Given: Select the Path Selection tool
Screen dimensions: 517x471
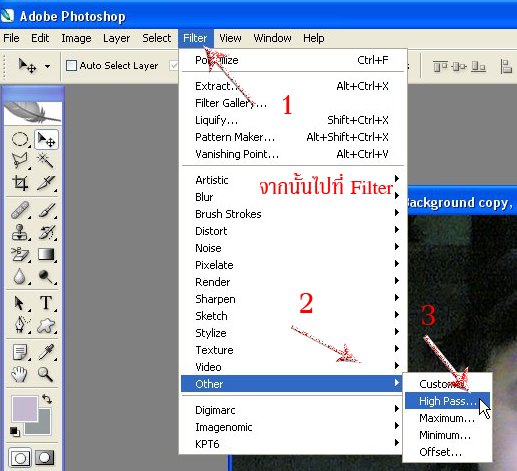Looking at the screenshot, I should point(20,303).
